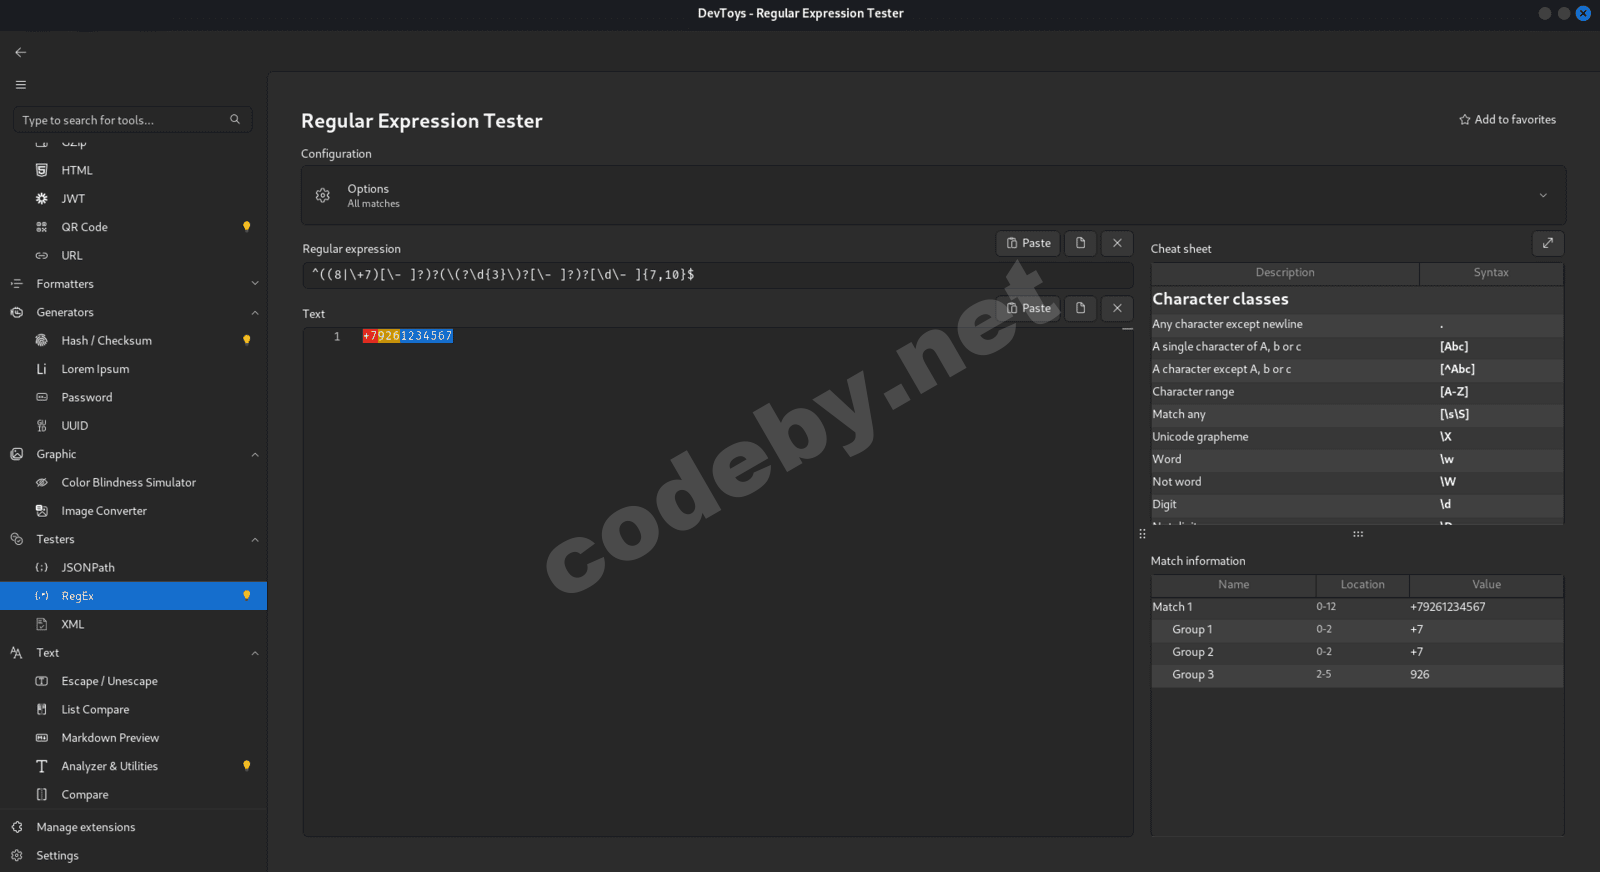Load file into regular expression field
The image size is (1600, 872).
coord(1080,243)
